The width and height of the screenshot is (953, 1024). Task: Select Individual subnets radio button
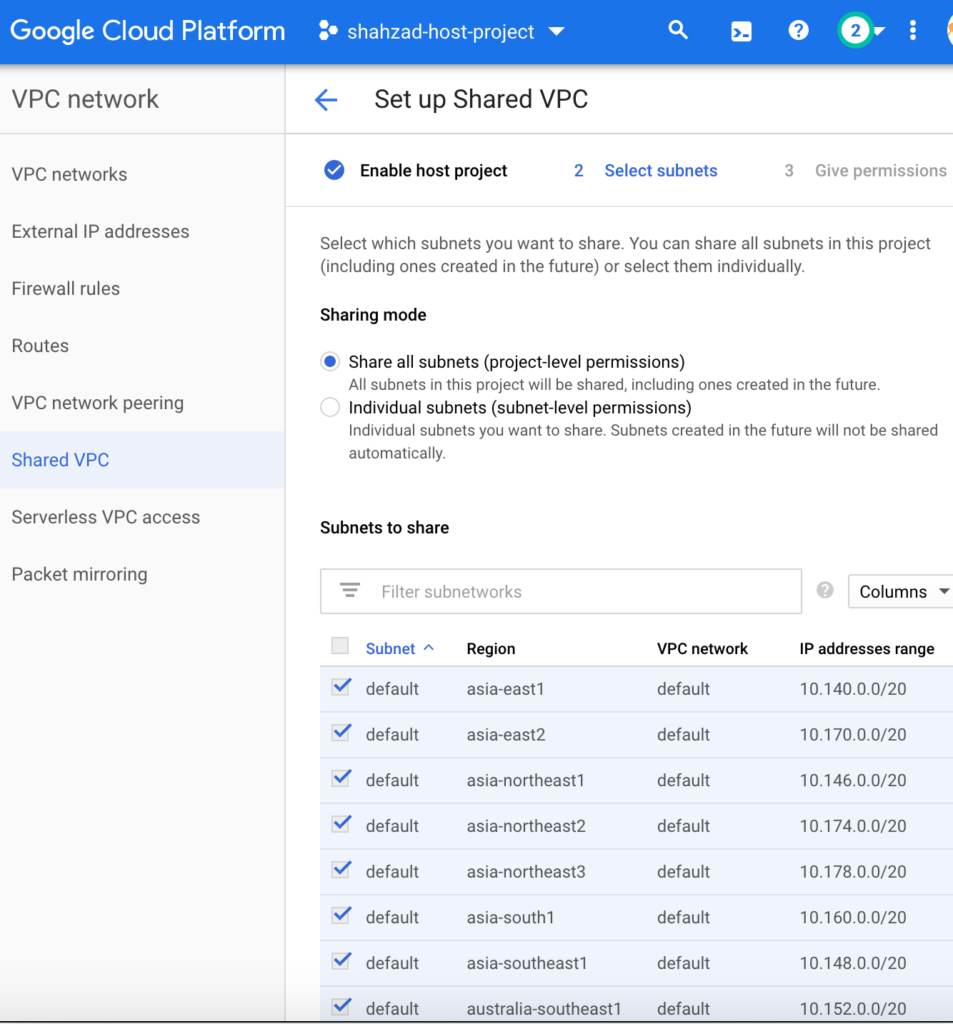click(x=330, y=408)
